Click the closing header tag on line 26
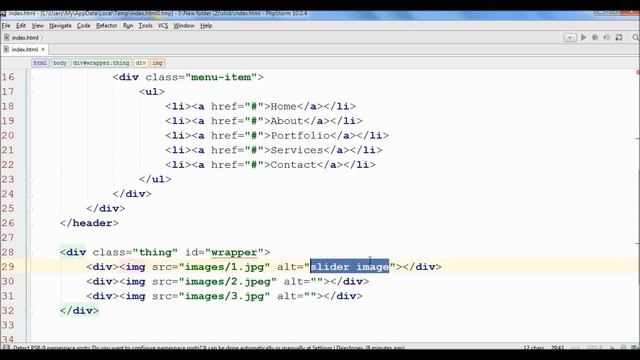 tap(89, 223)
